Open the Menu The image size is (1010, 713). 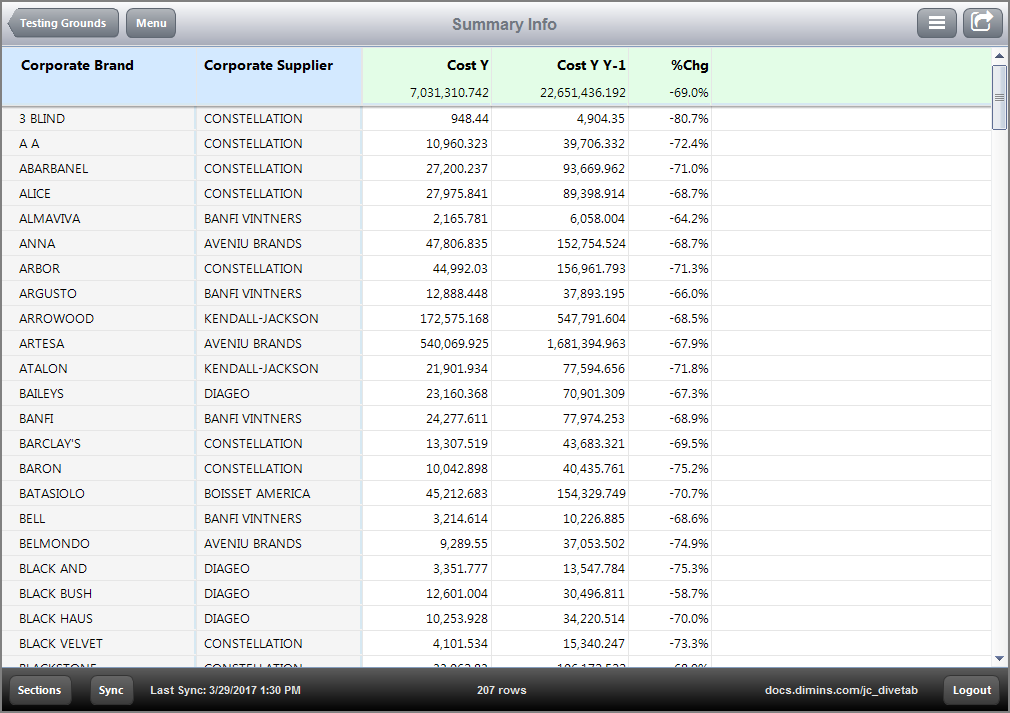[x=150, y=22]
